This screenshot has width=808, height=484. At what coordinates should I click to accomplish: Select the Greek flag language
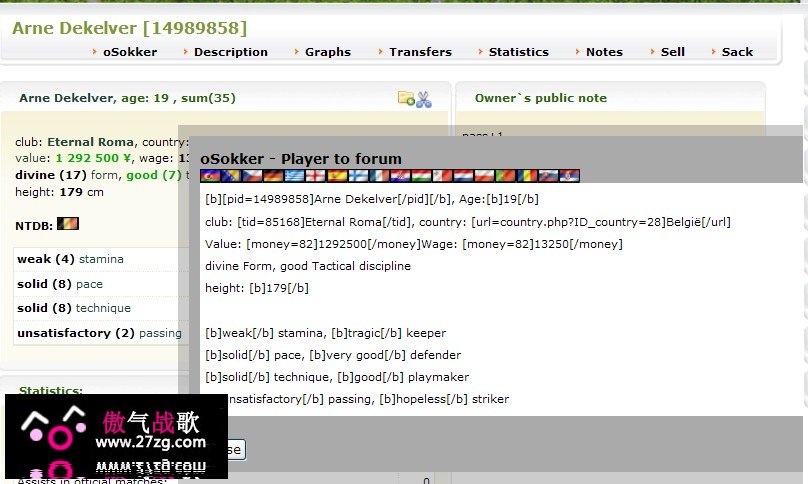pyautogui.click(x=295, y=176)
